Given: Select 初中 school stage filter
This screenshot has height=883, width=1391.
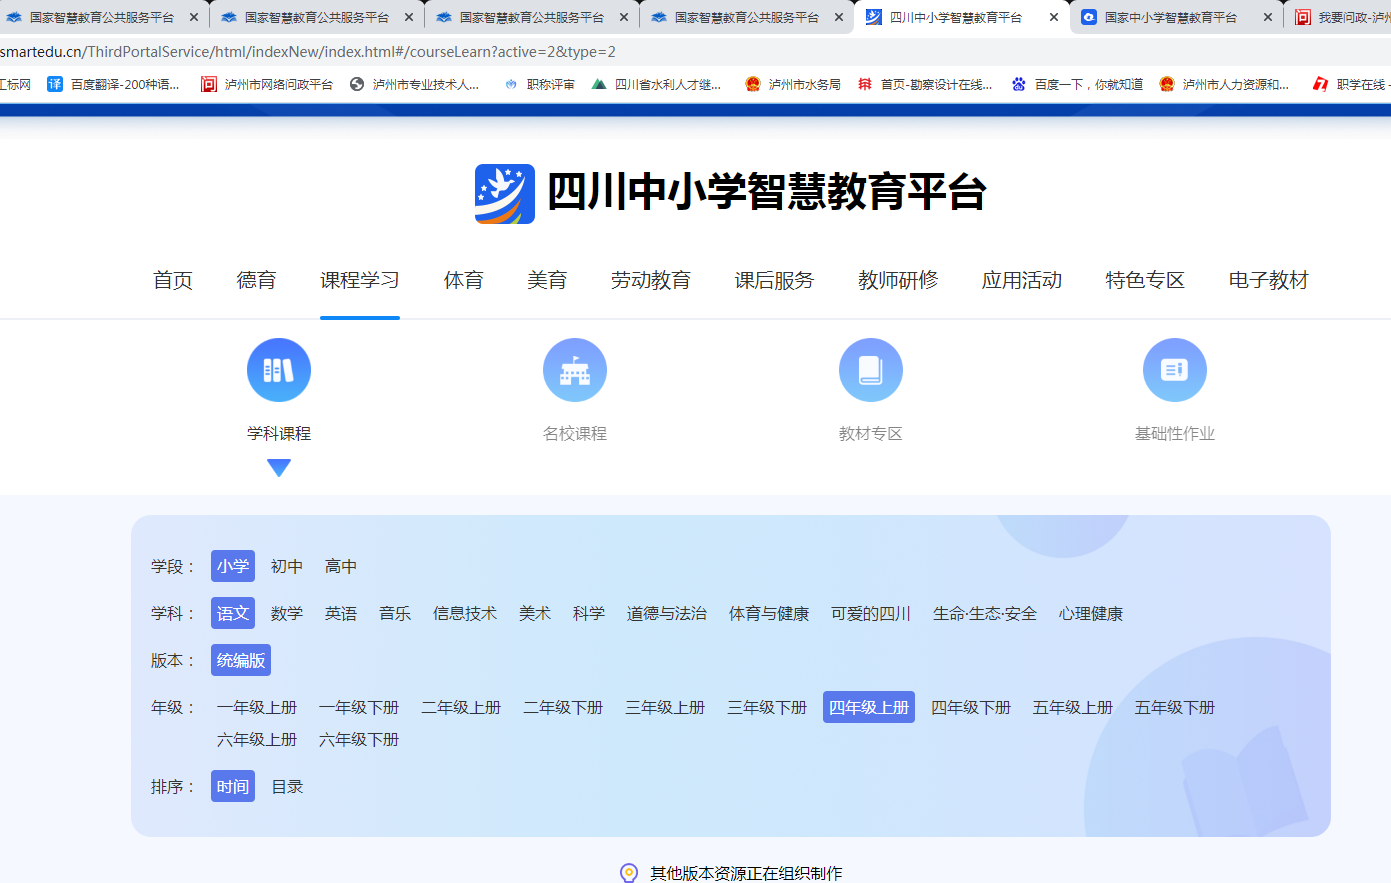Looking at the screenshot, I should [287, 566].
